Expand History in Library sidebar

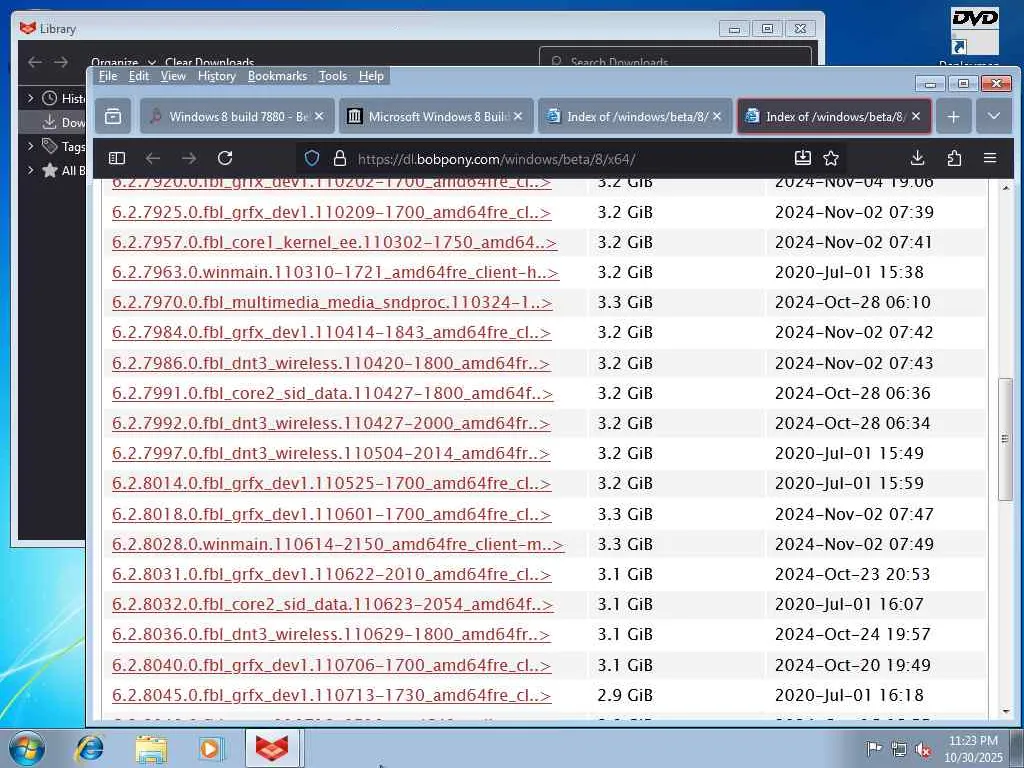click(x=30, y=98)
